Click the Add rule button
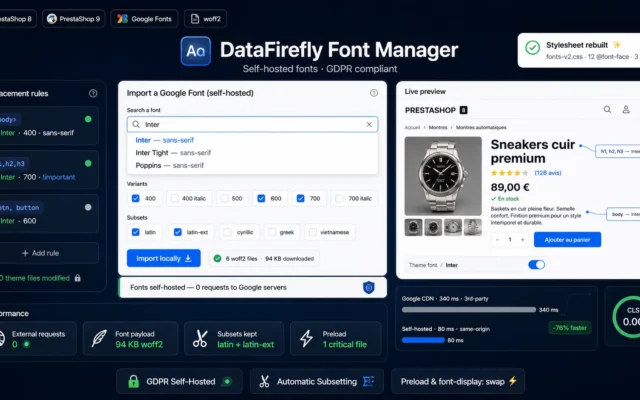 click(40, 253)
